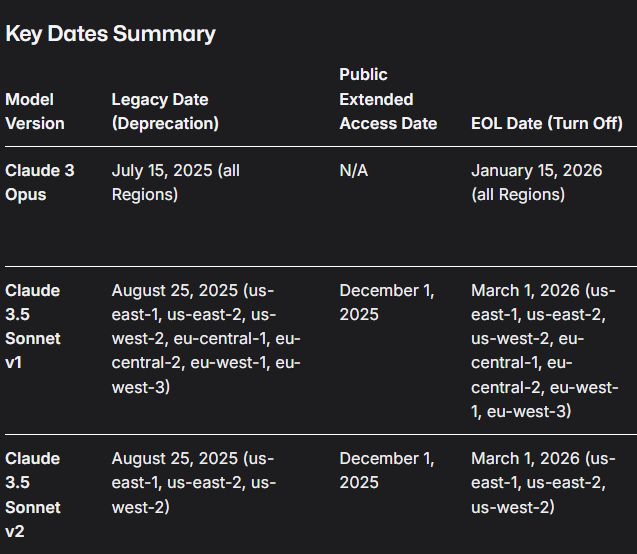Click the Sonnet v1 March 1, 2026 EOL cell
Viewport: 637px width, 554px height.
point(545,350)
